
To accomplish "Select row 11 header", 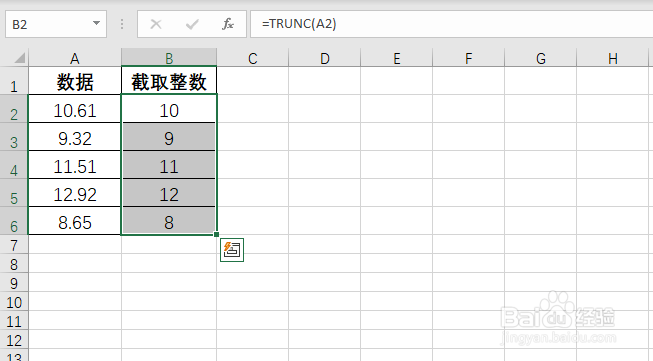I will 14,321.
